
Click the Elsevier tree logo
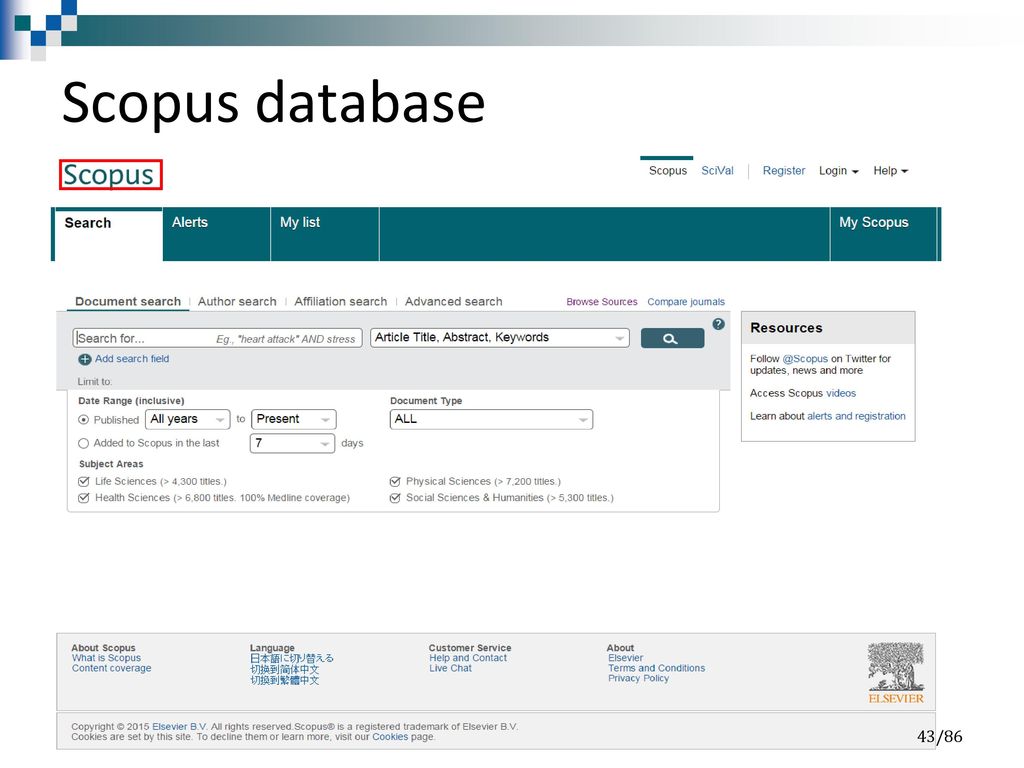(895, 673)
